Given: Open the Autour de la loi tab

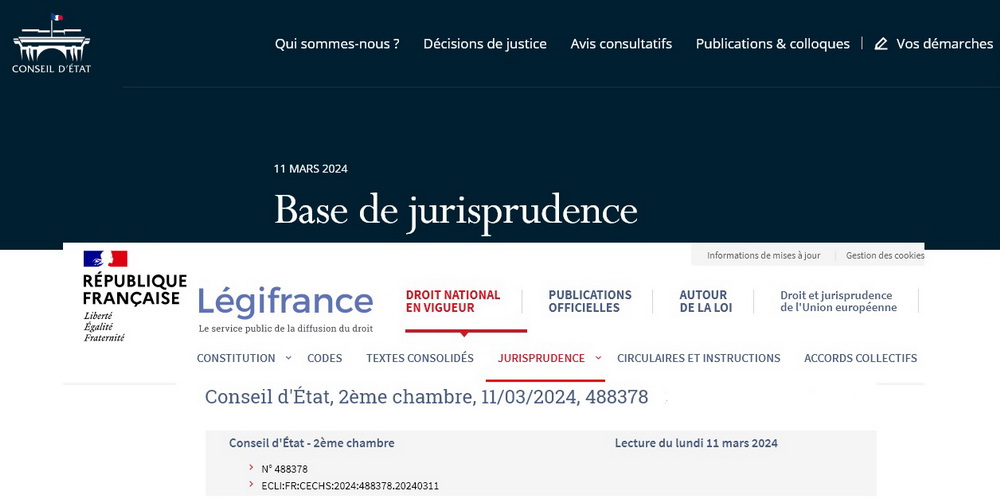Looking at the screenshot, I should coord(705,301).
